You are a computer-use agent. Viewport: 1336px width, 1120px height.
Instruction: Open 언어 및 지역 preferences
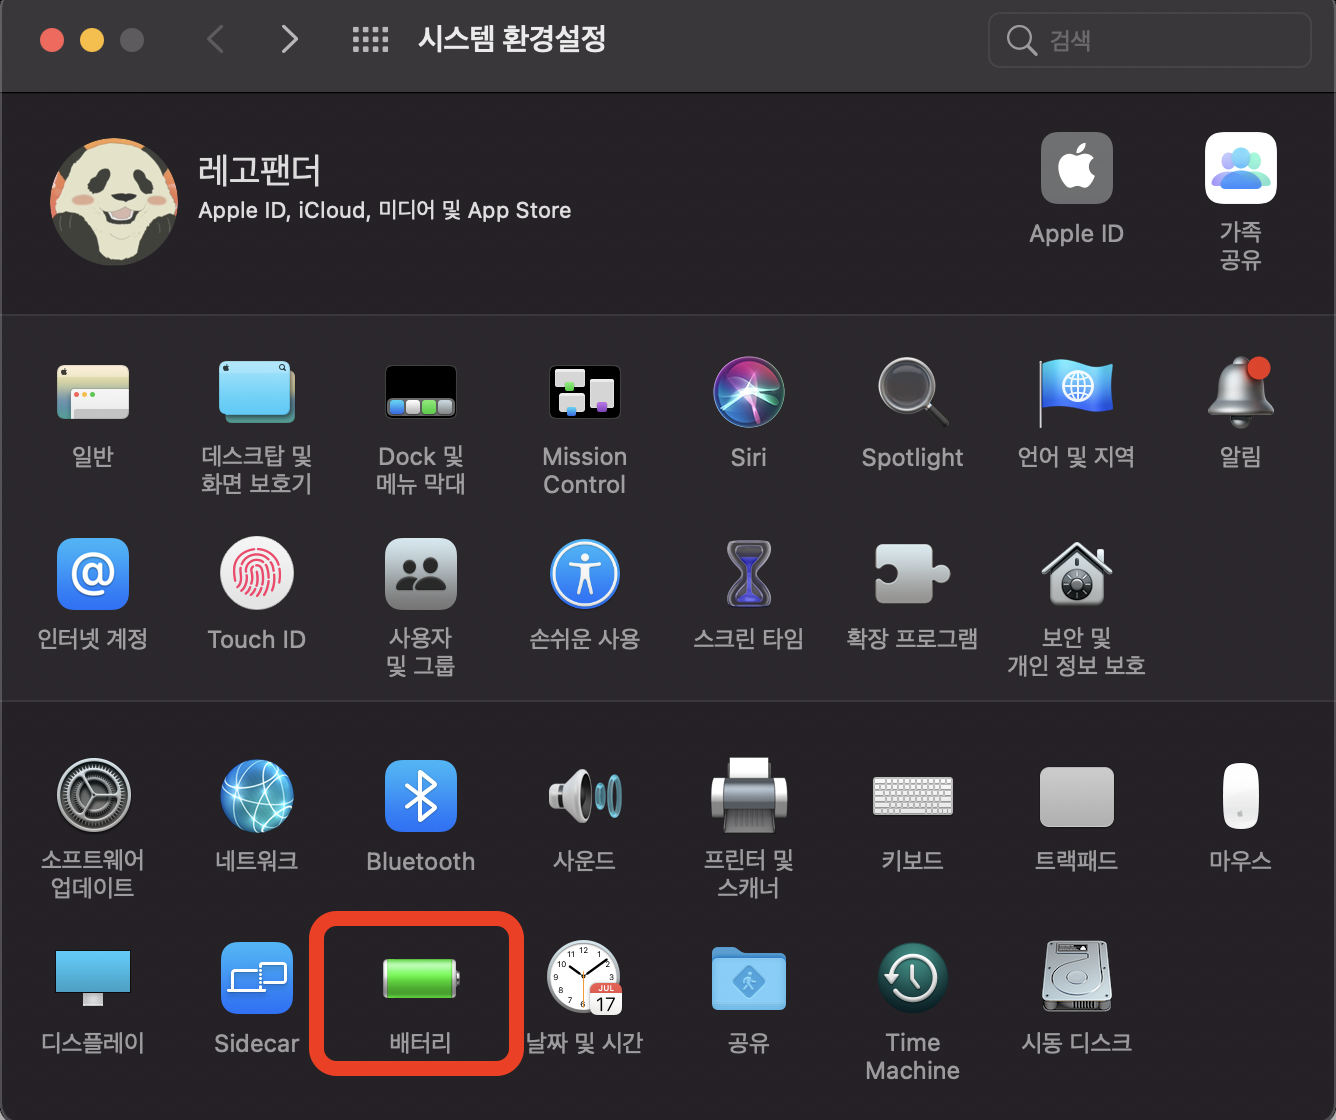click(x=1076, y=392)
